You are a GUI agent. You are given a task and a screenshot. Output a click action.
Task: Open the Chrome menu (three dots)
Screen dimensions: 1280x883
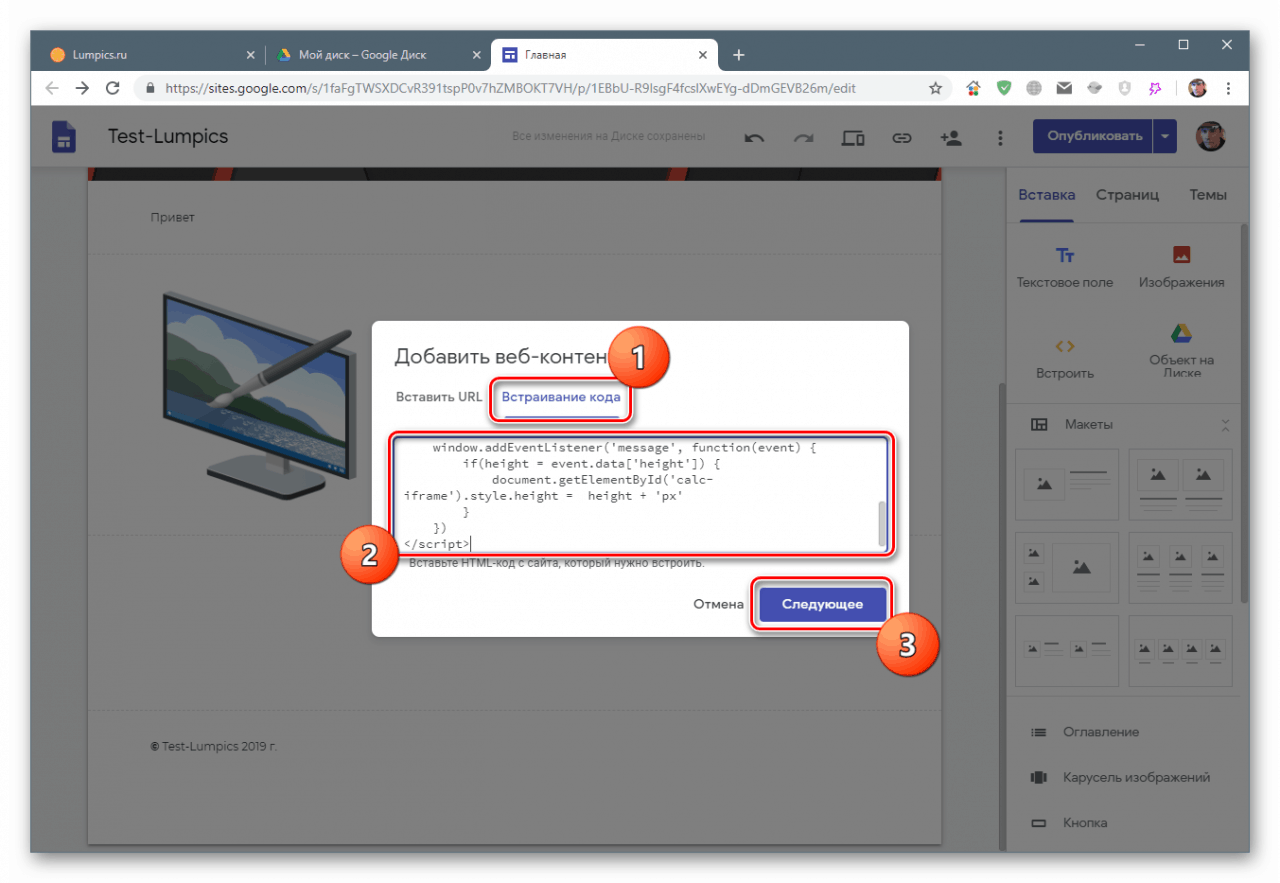pos(1227,88)
